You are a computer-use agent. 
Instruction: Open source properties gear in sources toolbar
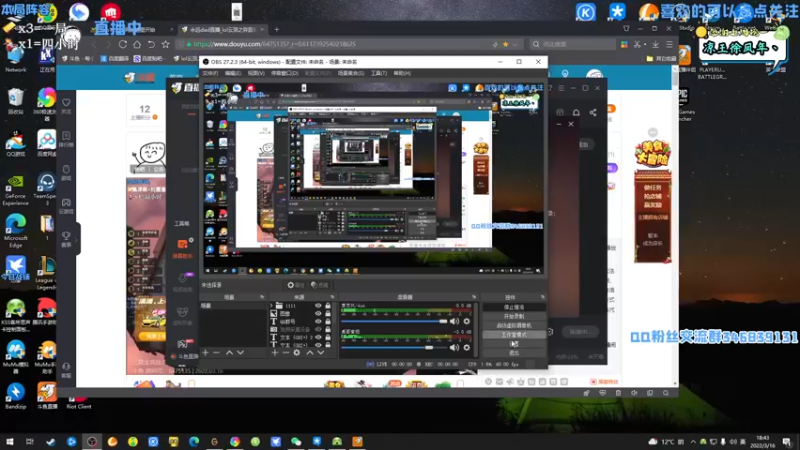[297, 353]
